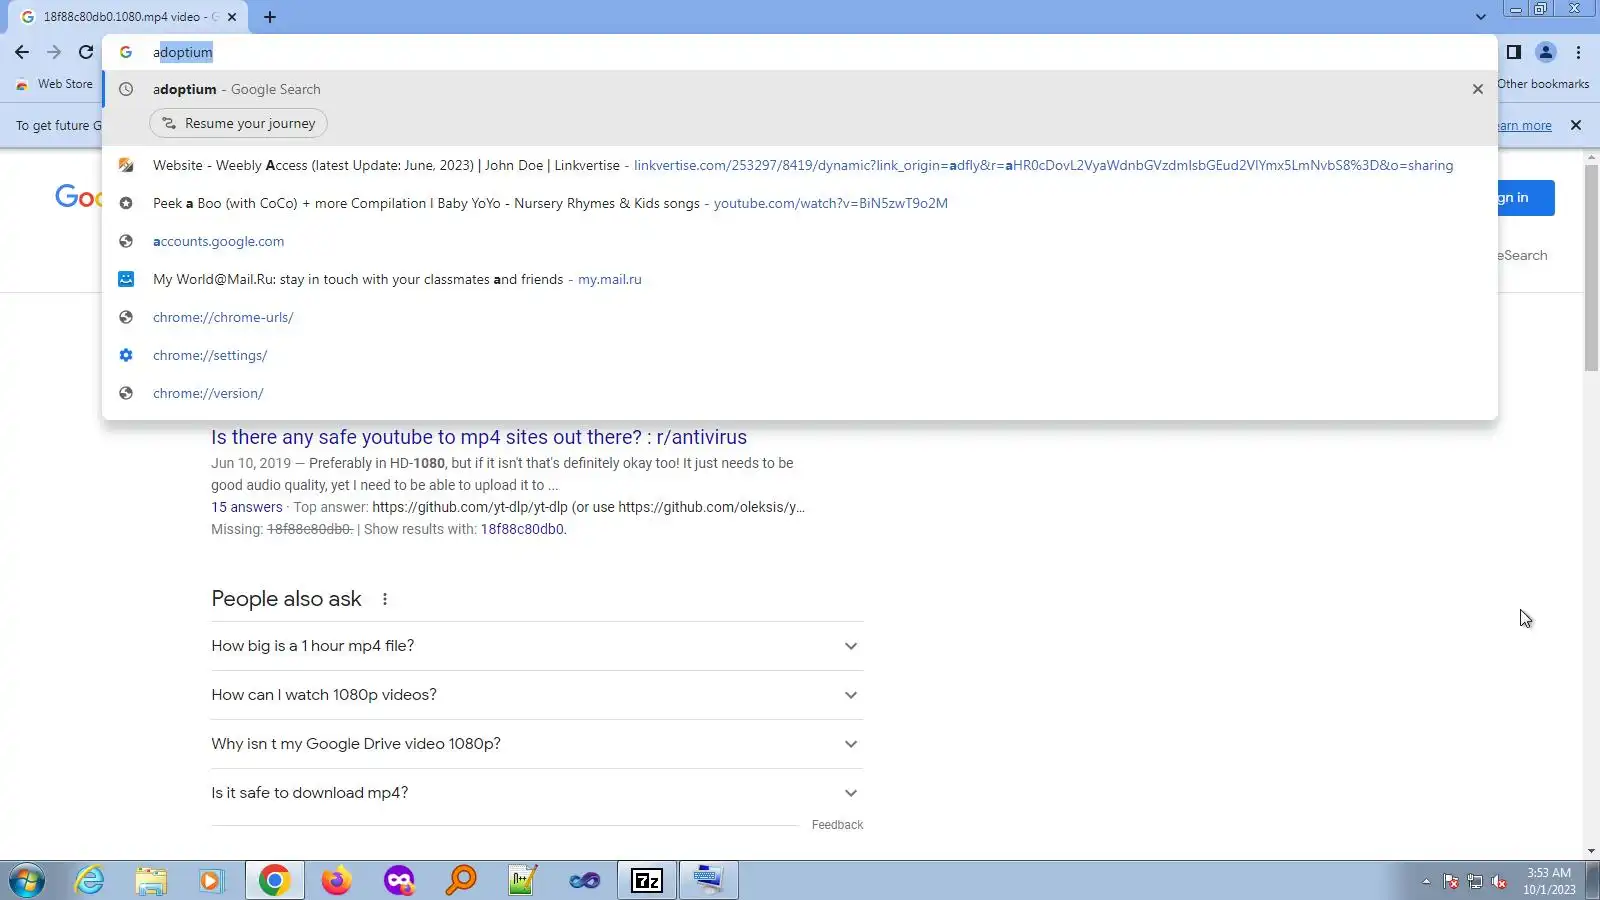
Task: Open the network tray icon
Action: 1475,882
